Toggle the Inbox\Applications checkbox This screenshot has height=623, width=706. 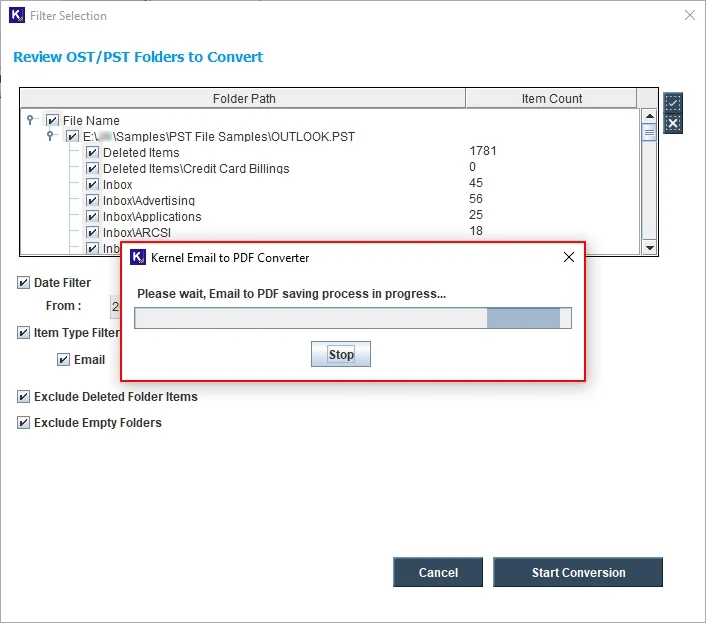[x=92, y=217]
